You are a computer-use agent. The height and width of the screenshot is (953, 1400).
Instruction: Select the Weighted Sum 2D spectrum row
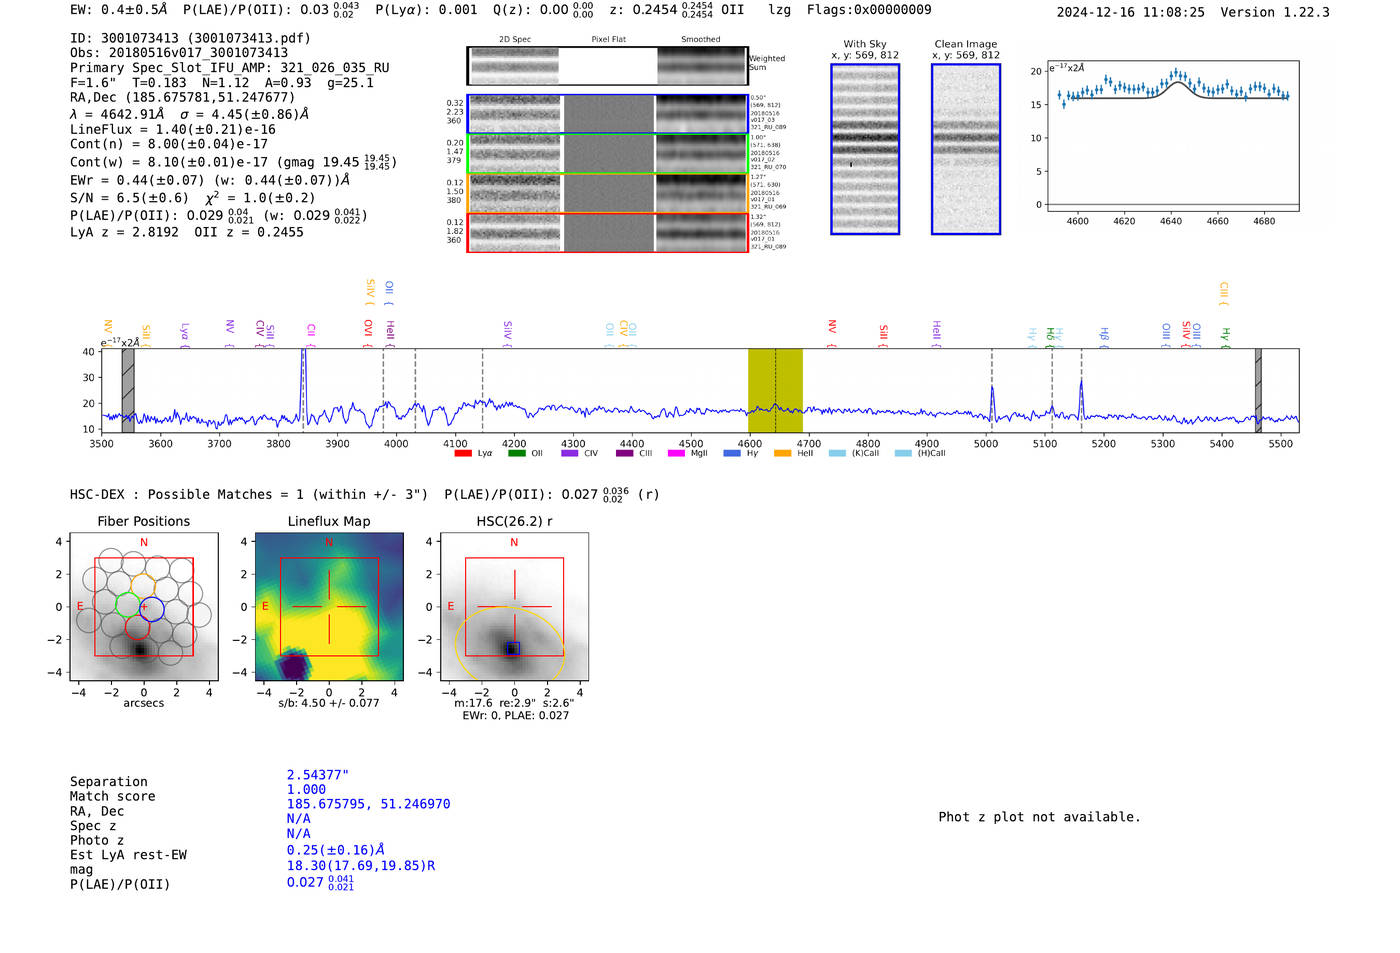[607, 66]
